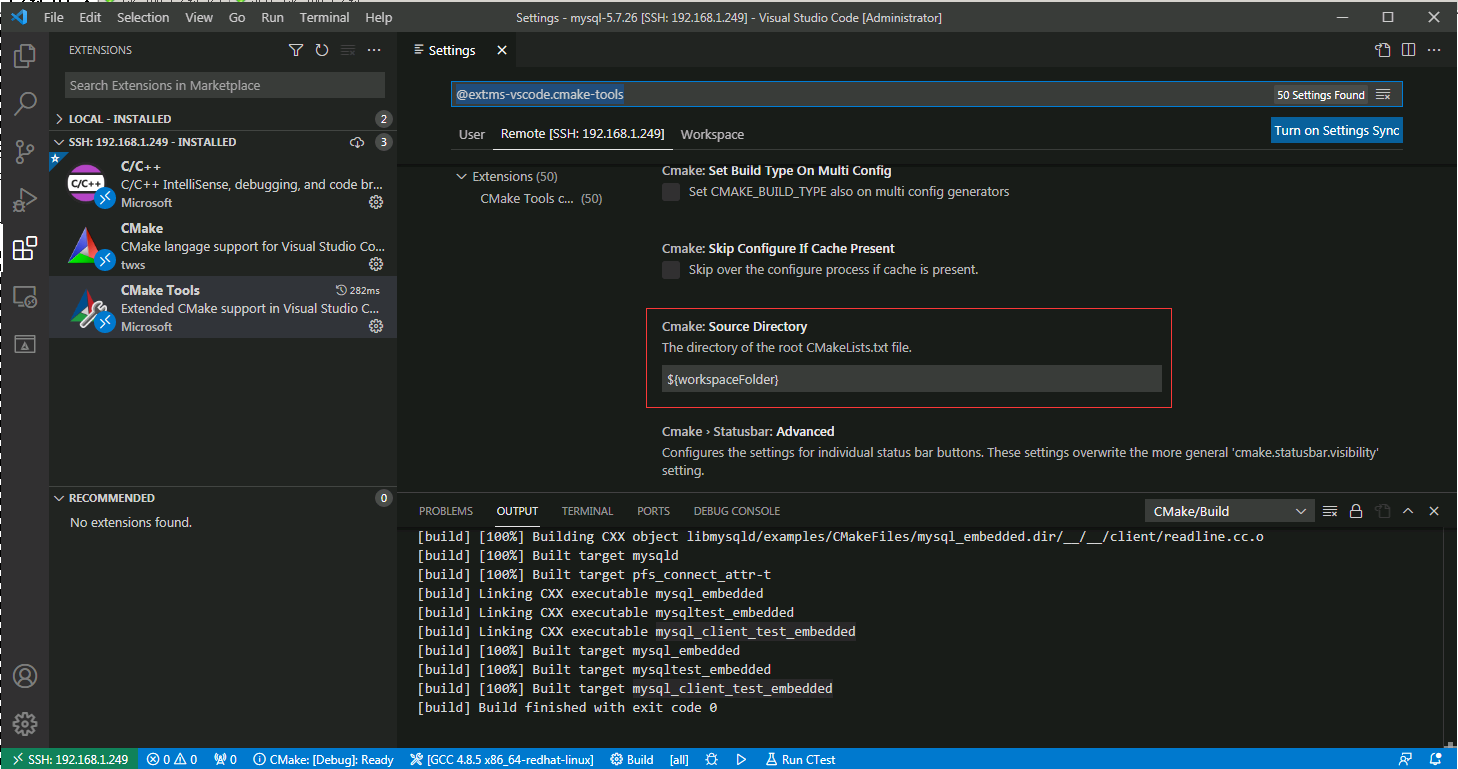1458x769 pixels.
Task: Open the Search view in activity bar
Action: pos(25,104)
